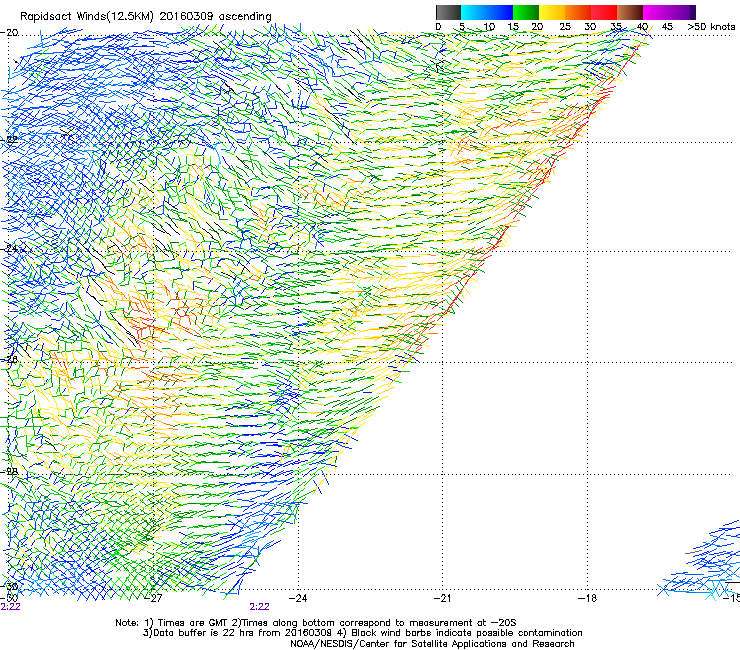Click the title "Rapidscat Winds(12.5KM) 20160309 ascending"
The height and width of the screenshot is (650, 740).
click(146, 16)
